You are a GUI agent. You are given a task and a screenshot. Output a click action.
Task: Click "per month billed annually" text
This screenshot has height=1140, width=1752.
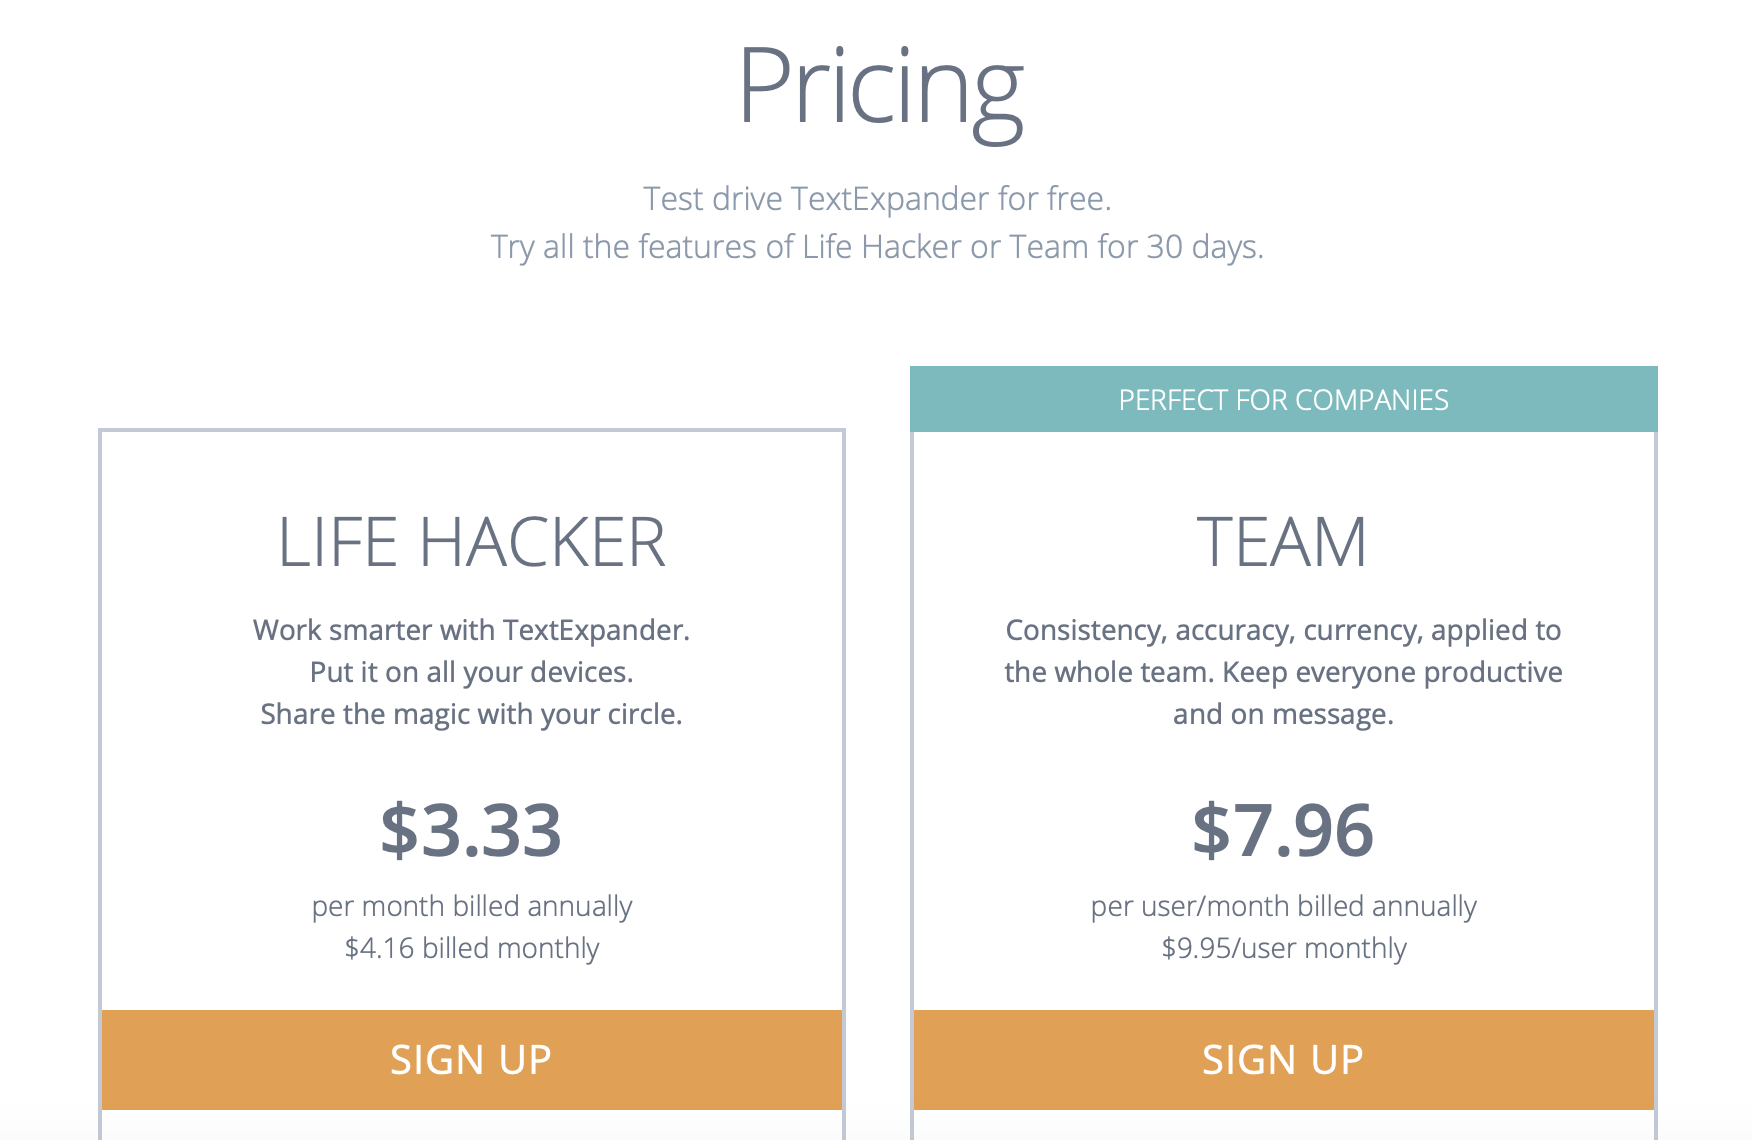point(471,906)
